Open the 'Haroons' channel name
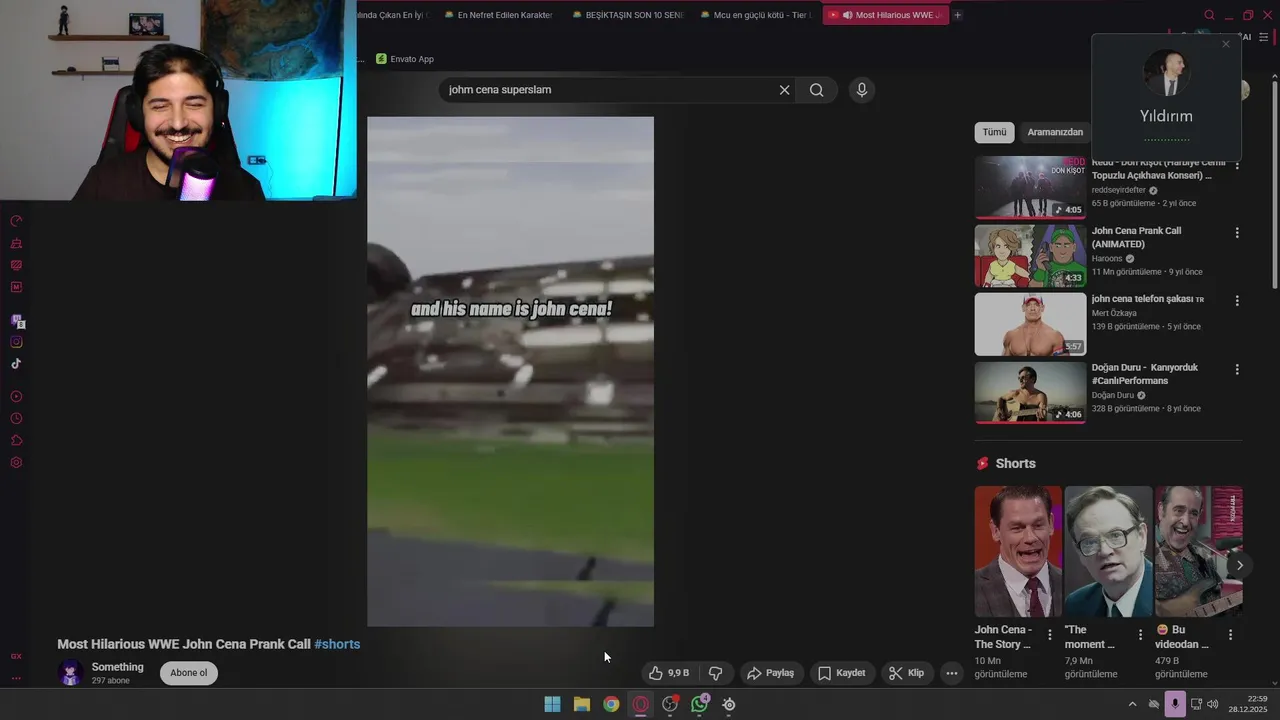Viewport: 1280px width, 720px height. click(1106, 259)
